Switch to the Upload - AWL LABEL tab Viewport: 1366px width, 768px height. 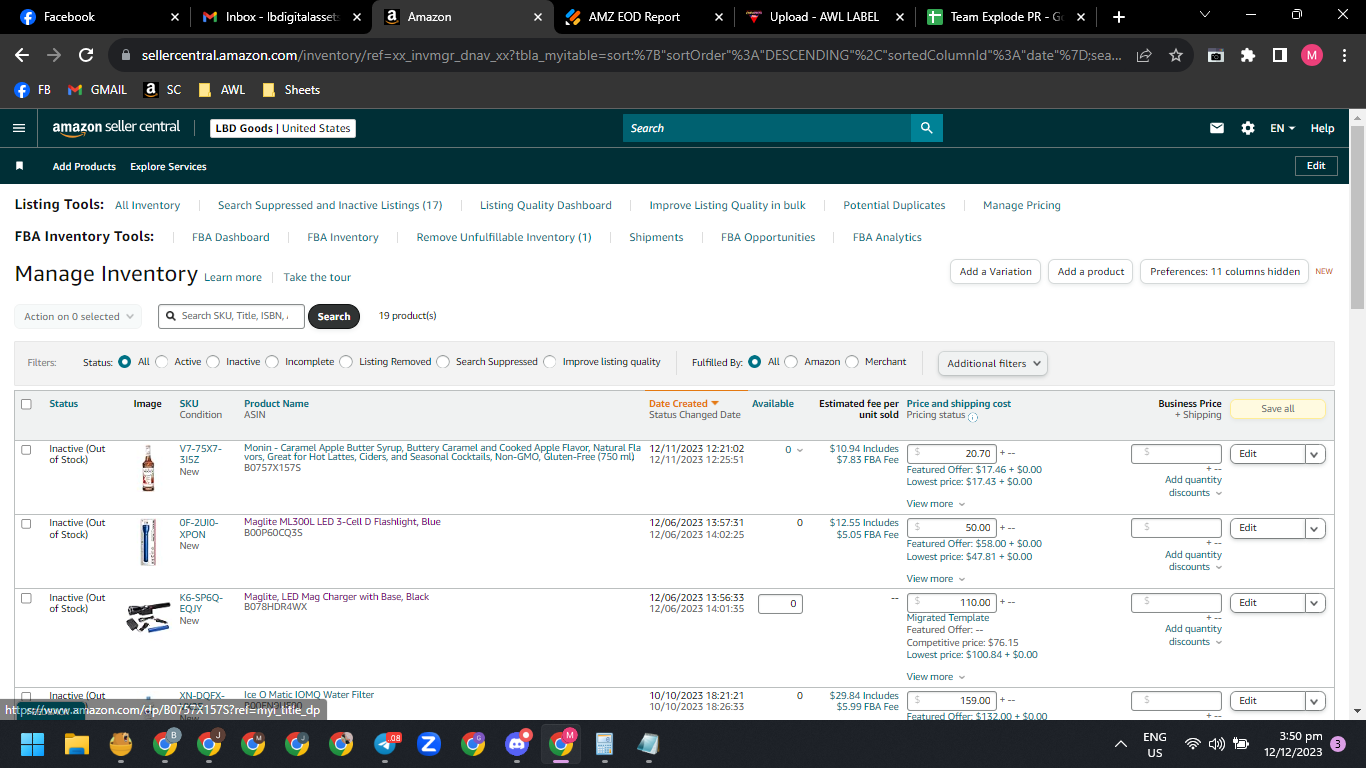[825, 17]
